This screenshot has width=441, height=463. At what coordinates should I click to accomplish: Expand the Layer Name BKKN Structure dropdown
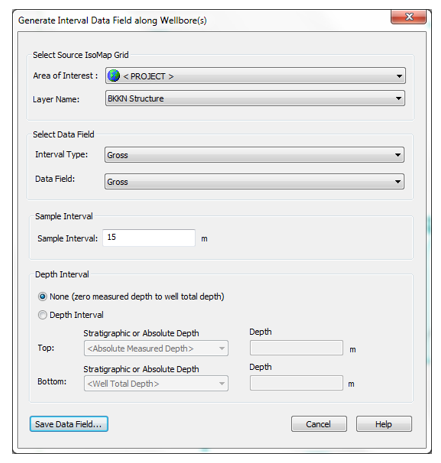255,98
